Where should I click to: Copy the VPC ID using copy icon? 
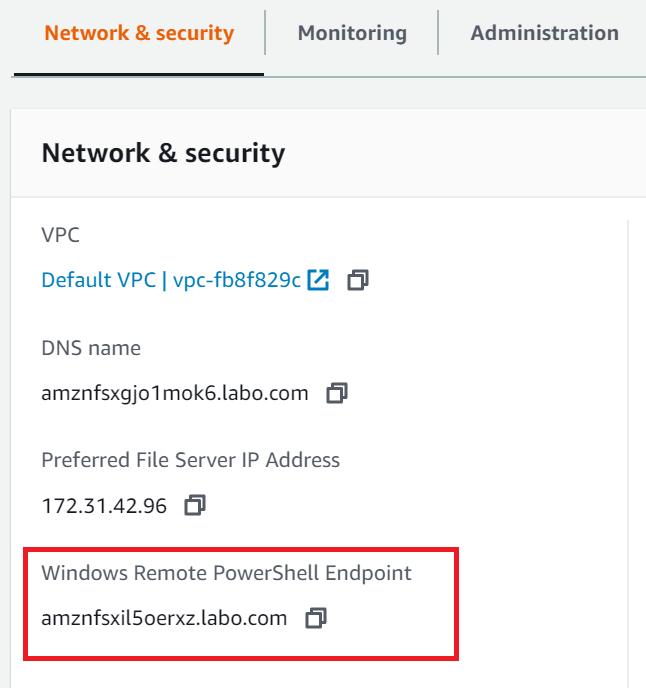[357, 280]
